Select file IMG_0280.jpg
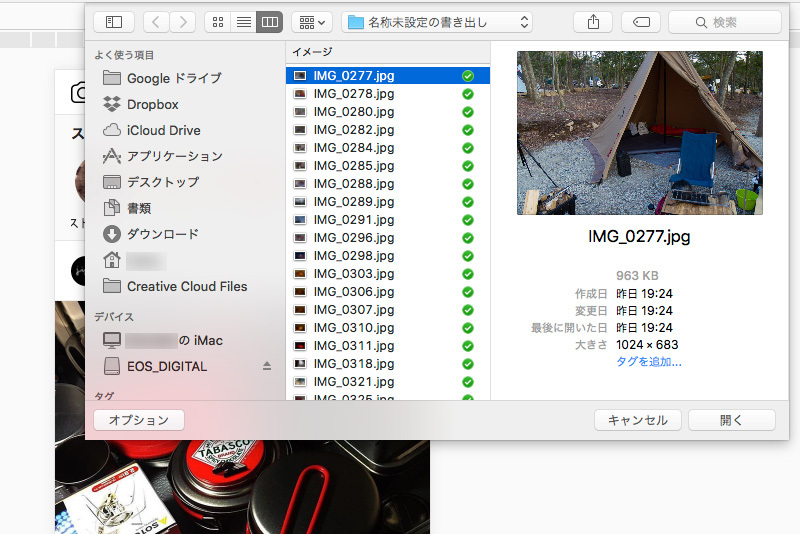This screenshot has width=800, height=534. coord(388,112)
